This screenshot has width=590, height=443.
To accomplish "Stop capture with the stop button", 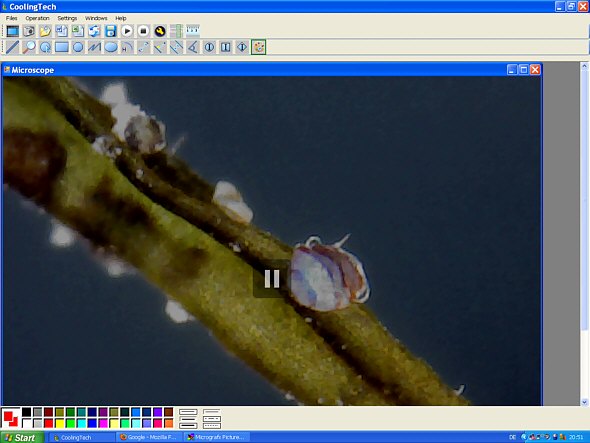I will 143,31.
